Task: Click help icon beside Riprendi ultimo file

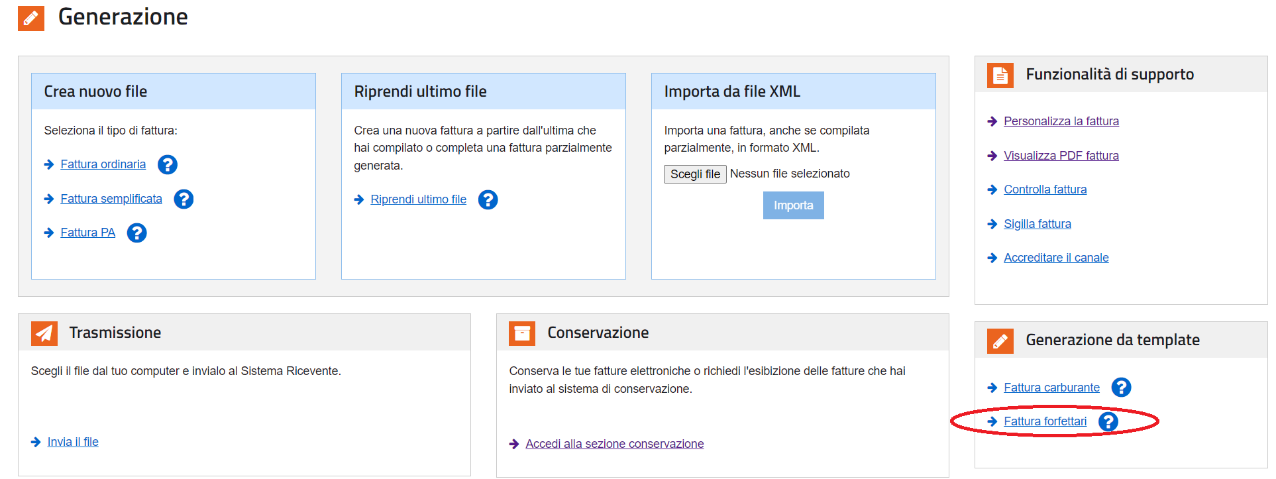Action: coord(487,200)
